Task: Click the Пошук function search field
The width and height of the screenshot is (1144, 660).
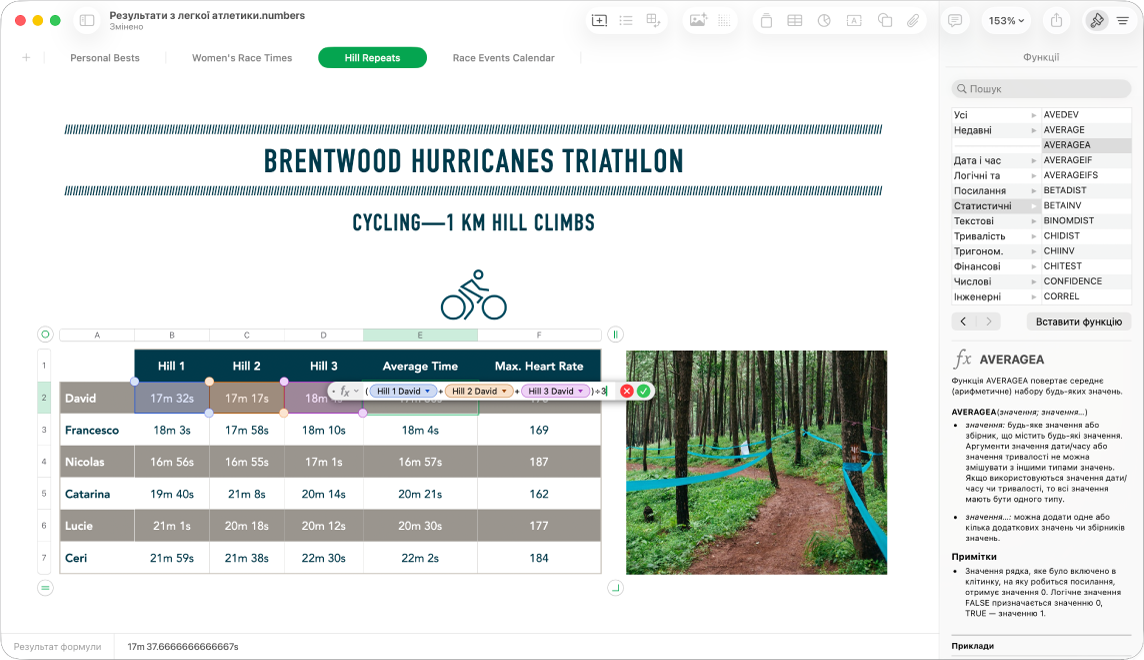Action: [x=1041, y=89]
